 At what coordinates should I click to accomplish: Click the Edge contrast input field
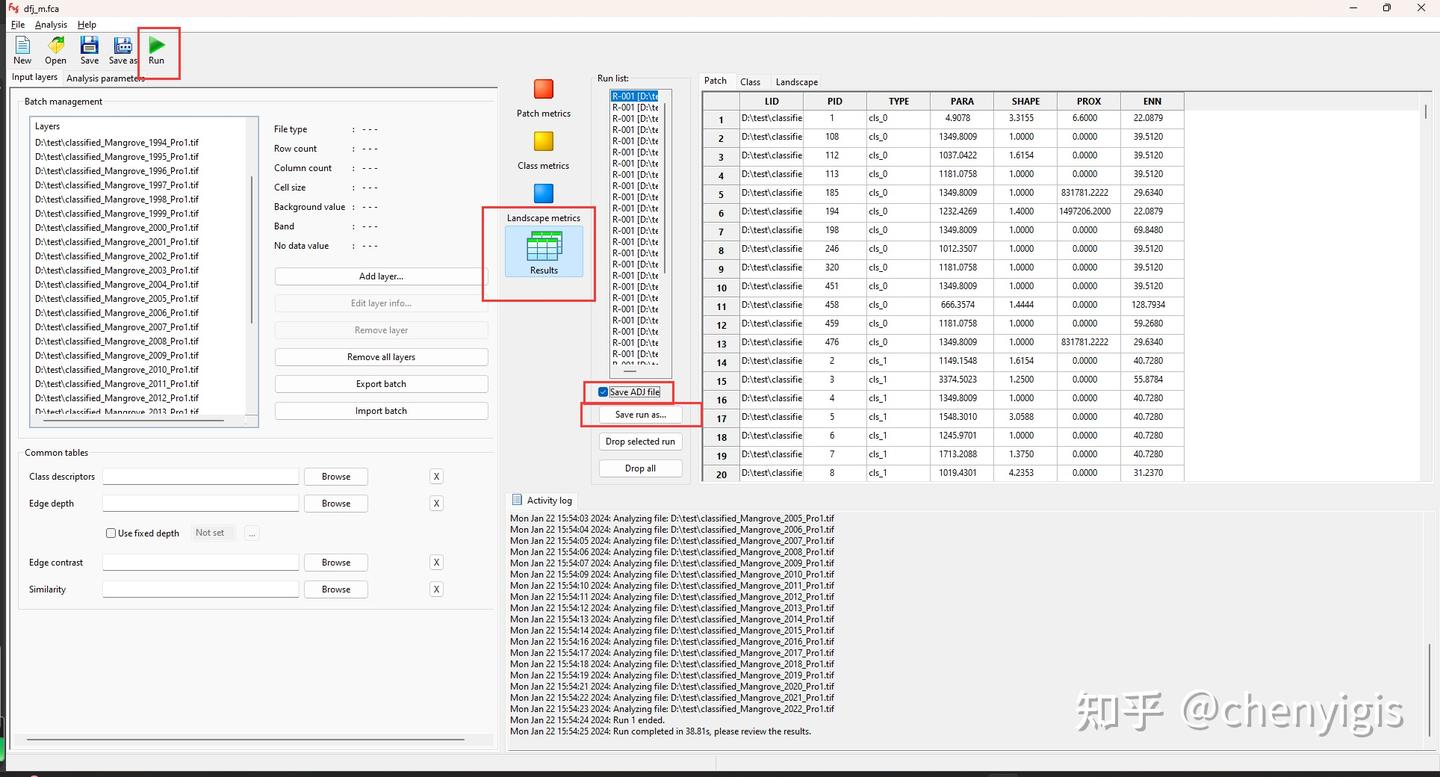(201, 563)
